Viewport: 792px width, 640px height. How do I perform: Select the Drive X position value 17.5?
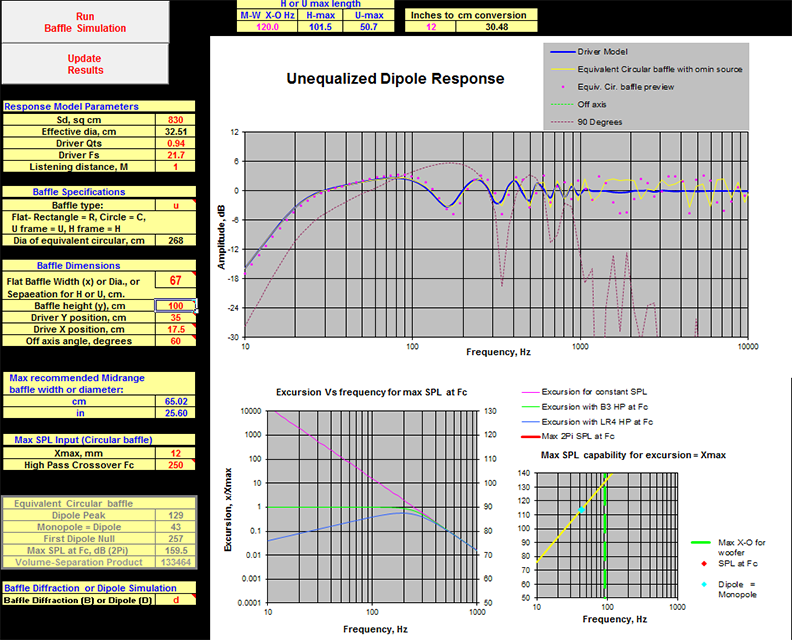175,329
